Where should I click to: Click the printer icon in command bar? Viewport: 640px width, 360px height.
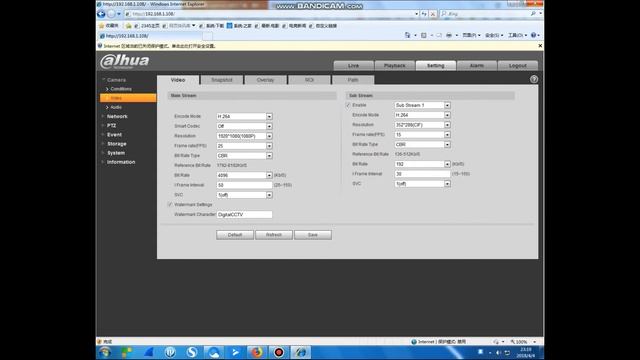(449, 36)
